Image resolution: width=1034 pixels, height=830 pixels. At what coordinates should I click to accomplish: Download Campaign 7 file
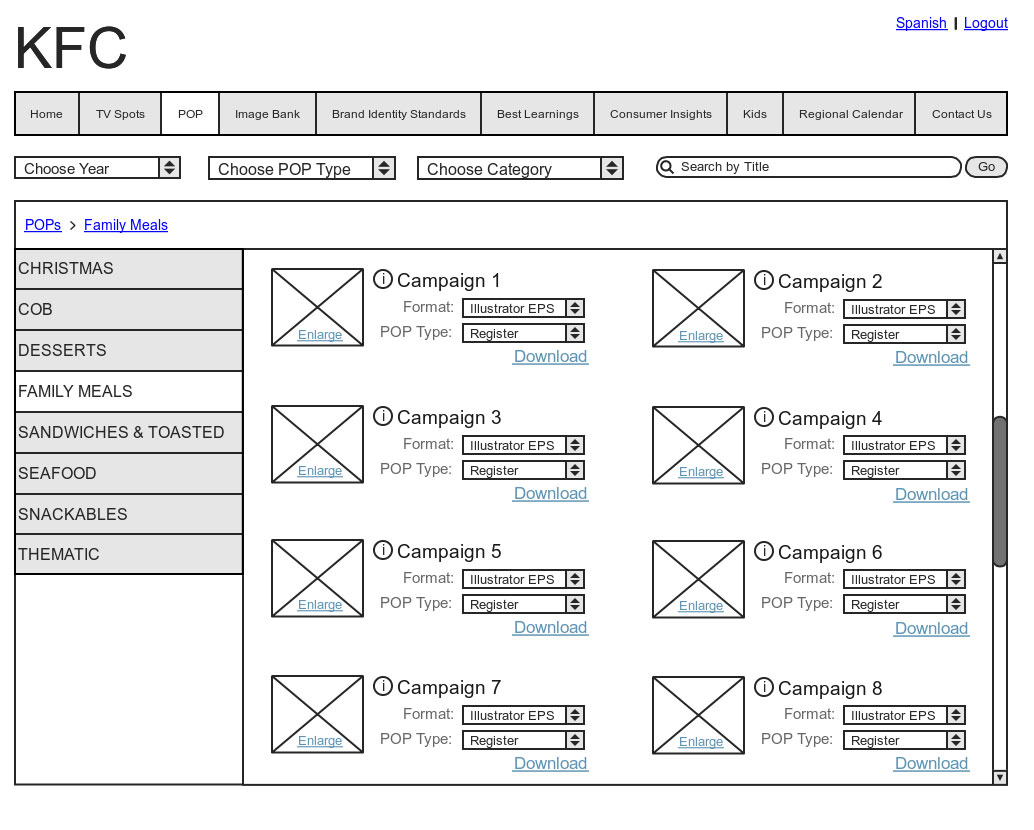click(551, 763)
